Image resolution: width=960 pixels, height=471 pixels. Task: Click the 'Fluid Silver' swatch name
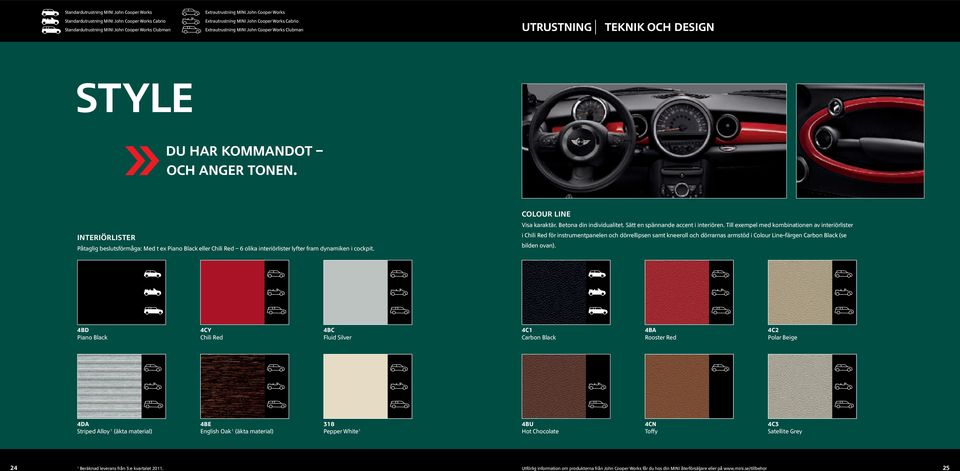tap(337, 337)
